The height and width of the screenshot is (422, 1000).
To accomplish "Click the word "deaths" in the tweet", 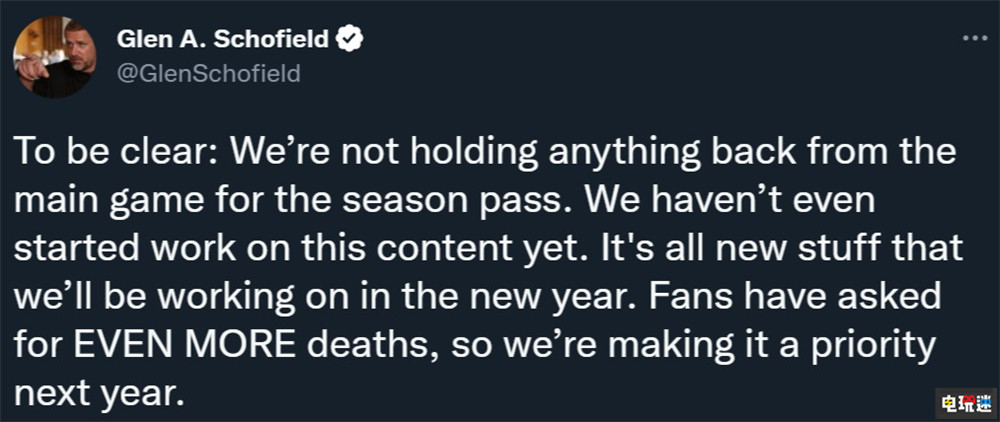I will coord(381,349).
